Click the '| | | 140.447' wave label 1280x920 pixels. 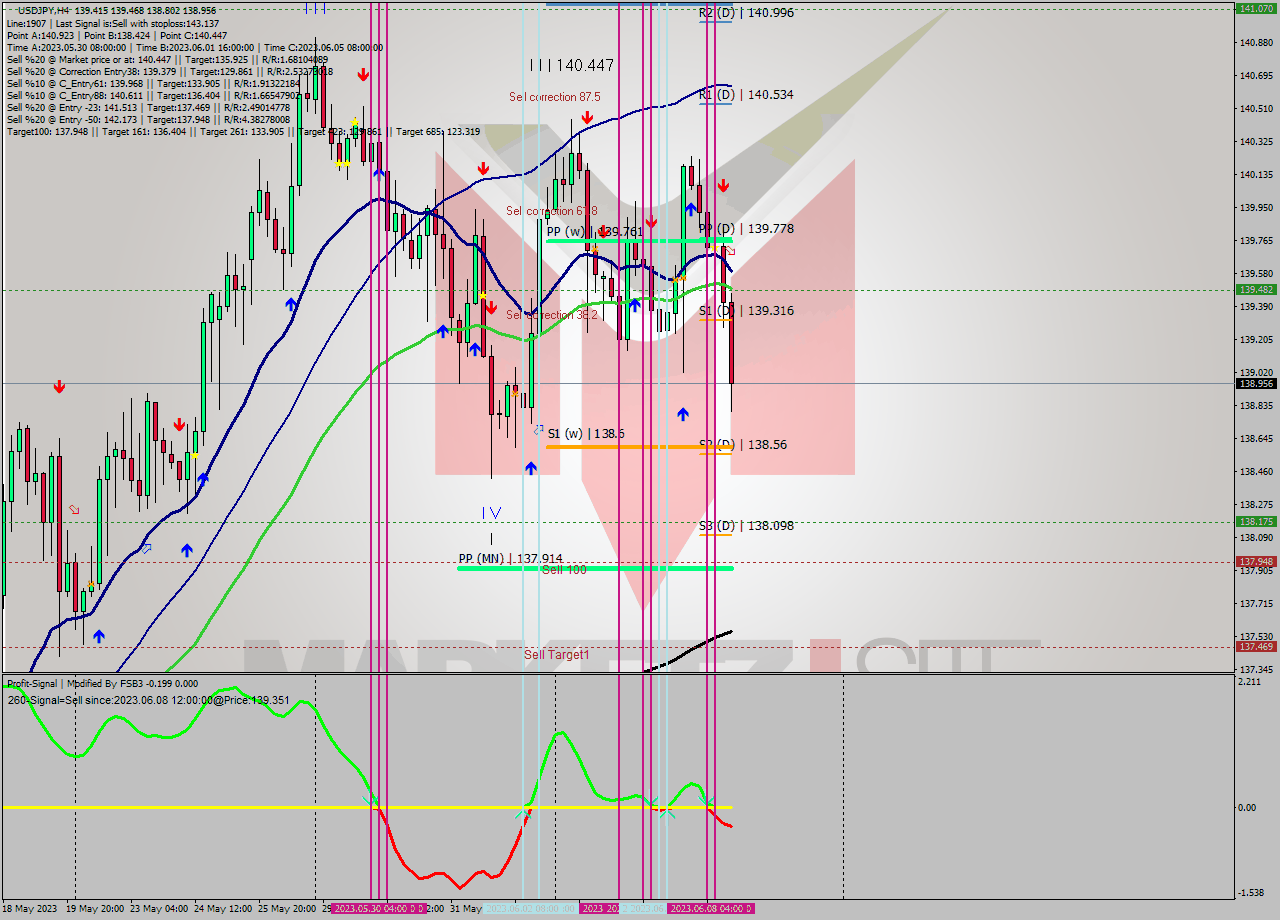click(x=572, y=65)
